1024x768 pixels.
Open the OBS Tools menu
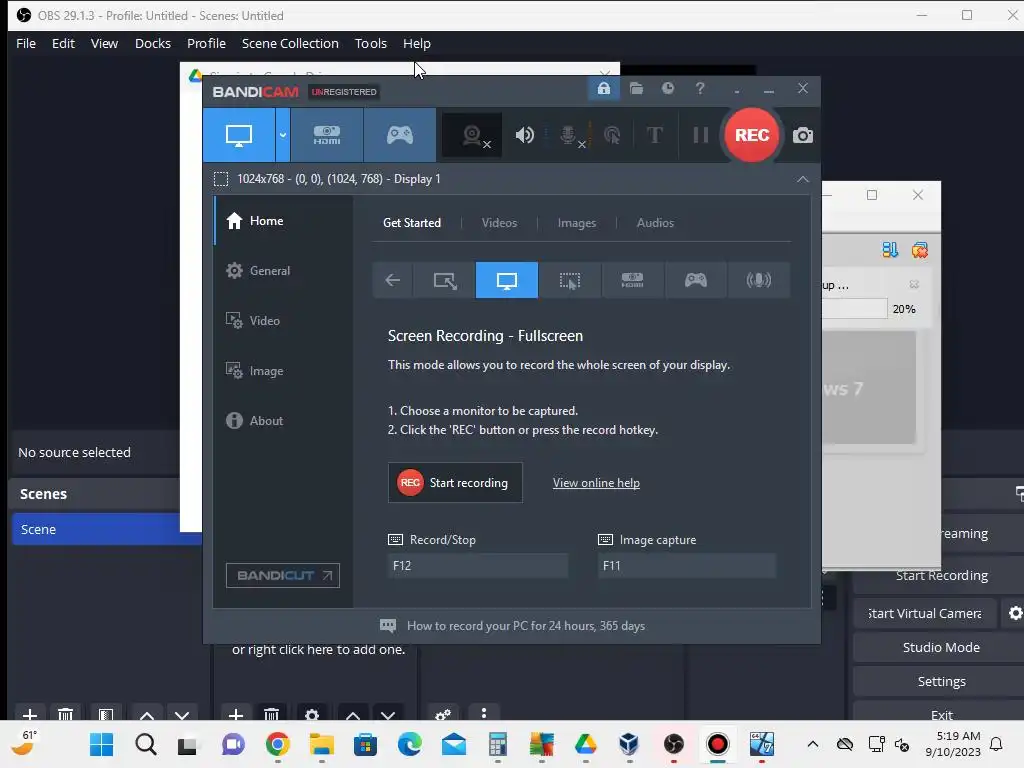point(370,43)
